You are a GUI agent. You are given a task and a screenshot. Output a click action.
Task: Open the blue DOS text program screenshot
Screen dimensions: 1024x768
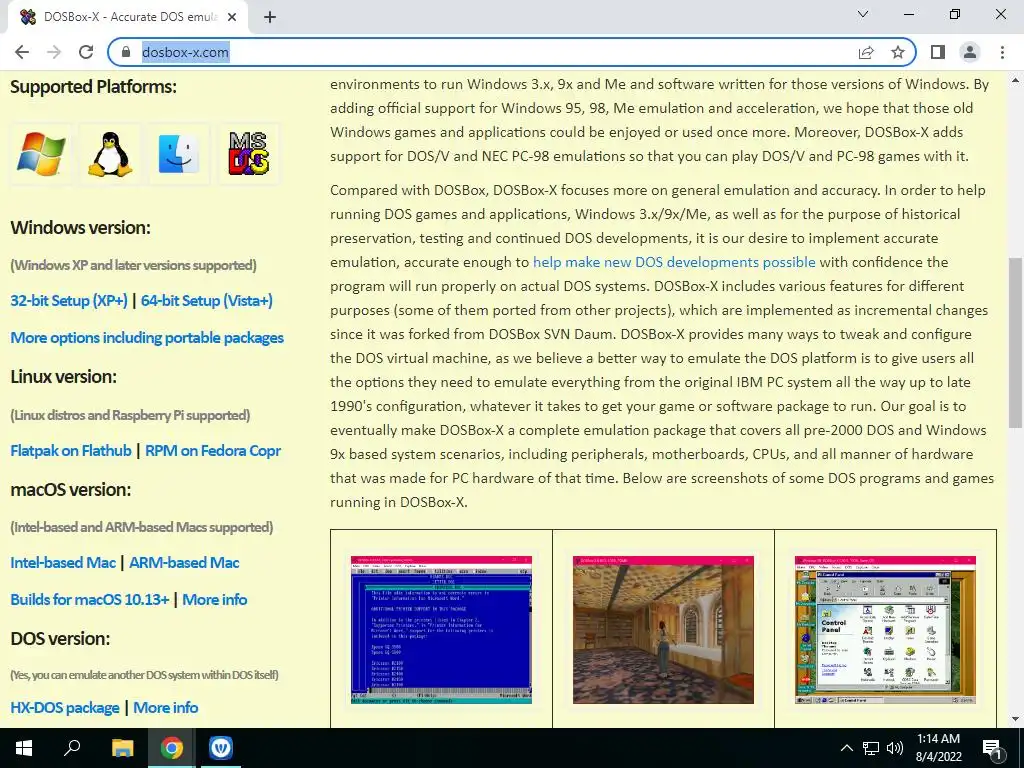[441, 630]
